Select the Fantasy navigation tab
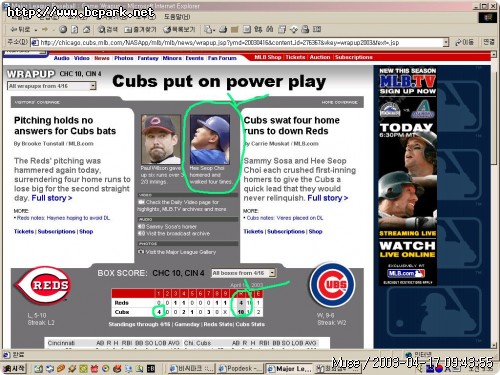Viewport: 500px width, 375px height. point(148,58)
